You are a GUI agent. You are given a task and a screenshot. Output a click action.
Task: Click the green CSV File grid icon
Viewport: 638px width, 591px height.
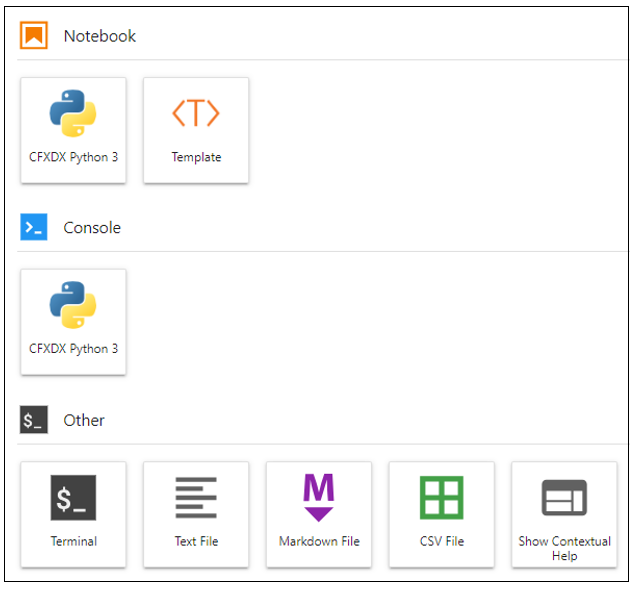(x=441, y=497)
